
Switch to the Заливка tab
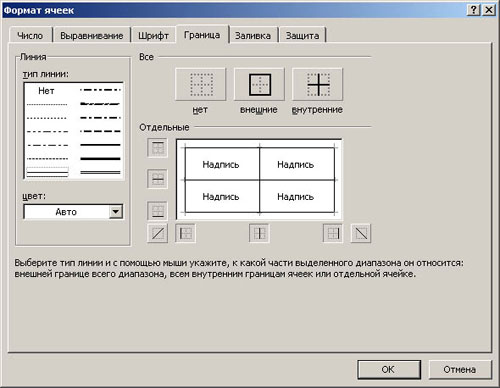[x=253, y=35]
